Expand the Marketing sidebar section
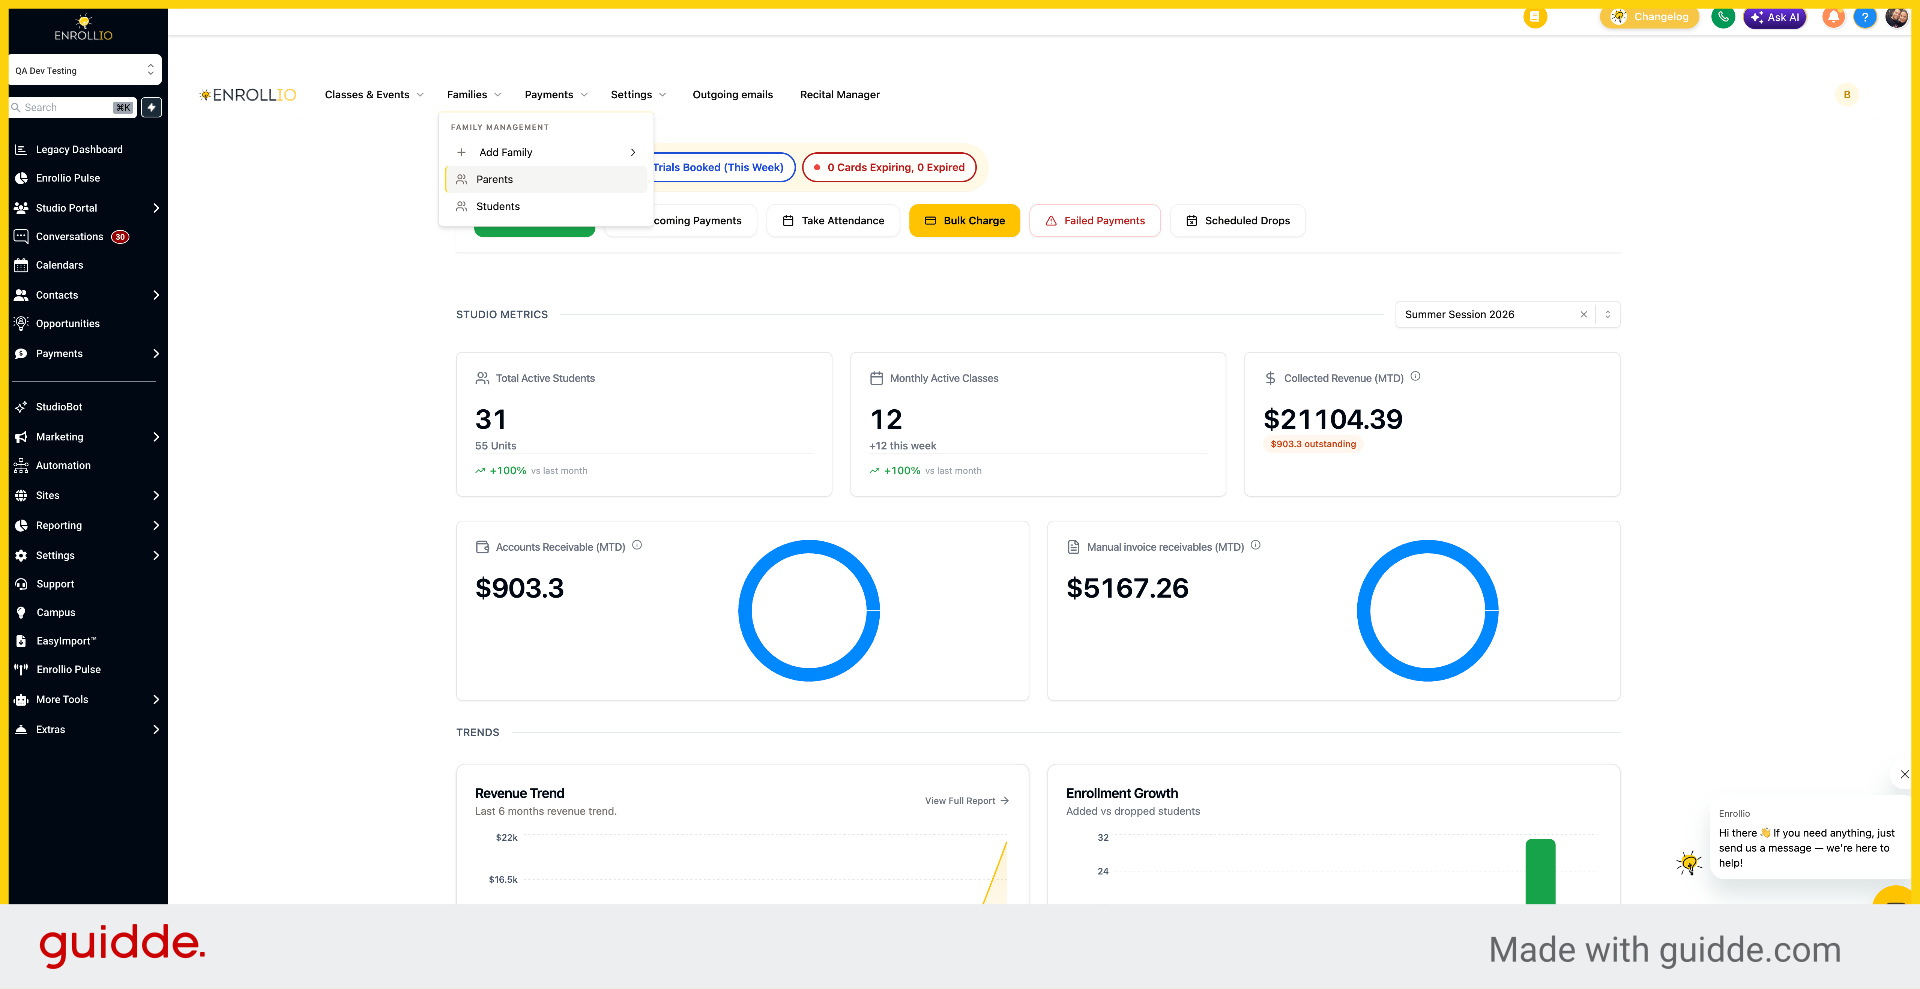This screenshot has height=989, width=1920. [156, 437]
